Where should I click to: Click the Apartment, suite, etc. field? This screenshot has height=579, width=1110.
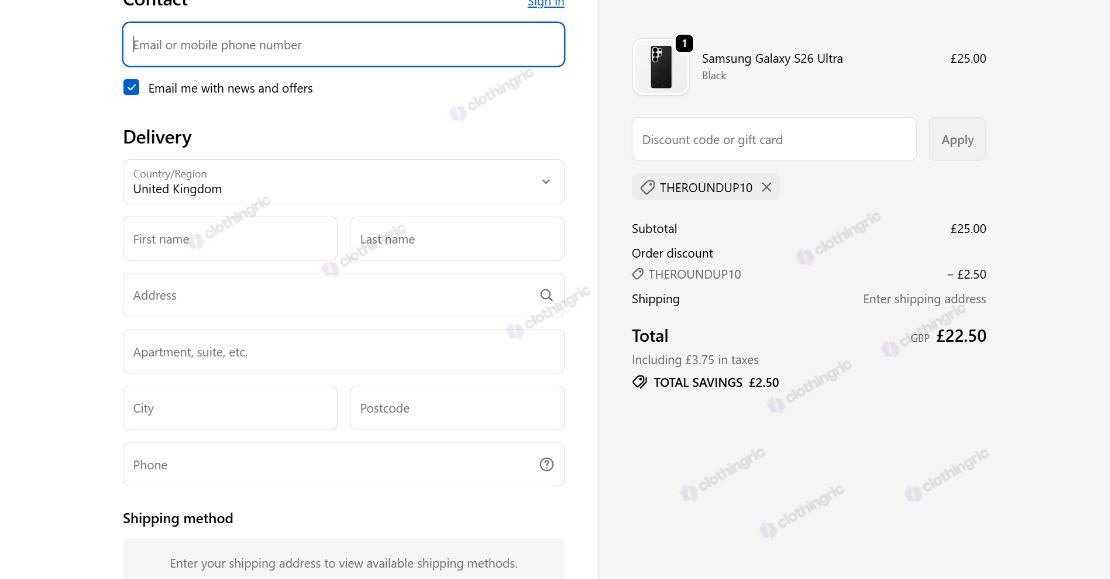[343, 352]
